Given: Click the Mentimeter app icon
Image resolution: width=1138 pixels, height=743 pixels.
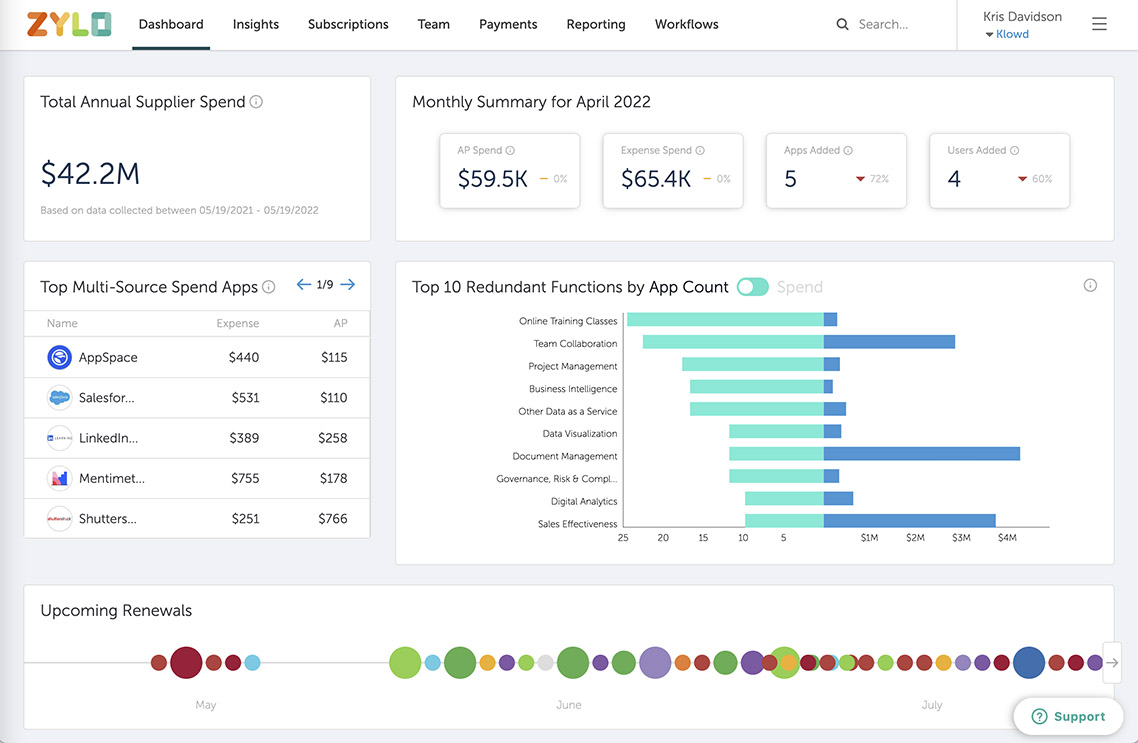Looking at the screenshot, I should (60, 478).
